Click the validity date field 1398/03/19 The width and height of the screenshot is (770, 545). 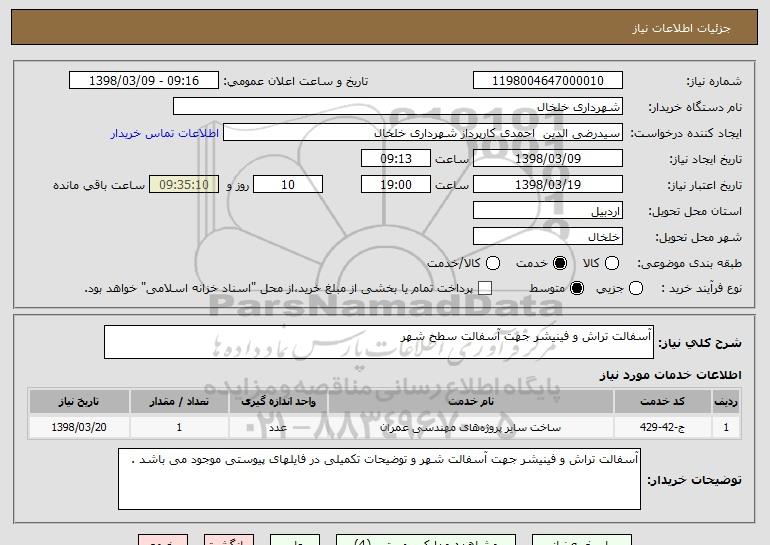(548, 185)
